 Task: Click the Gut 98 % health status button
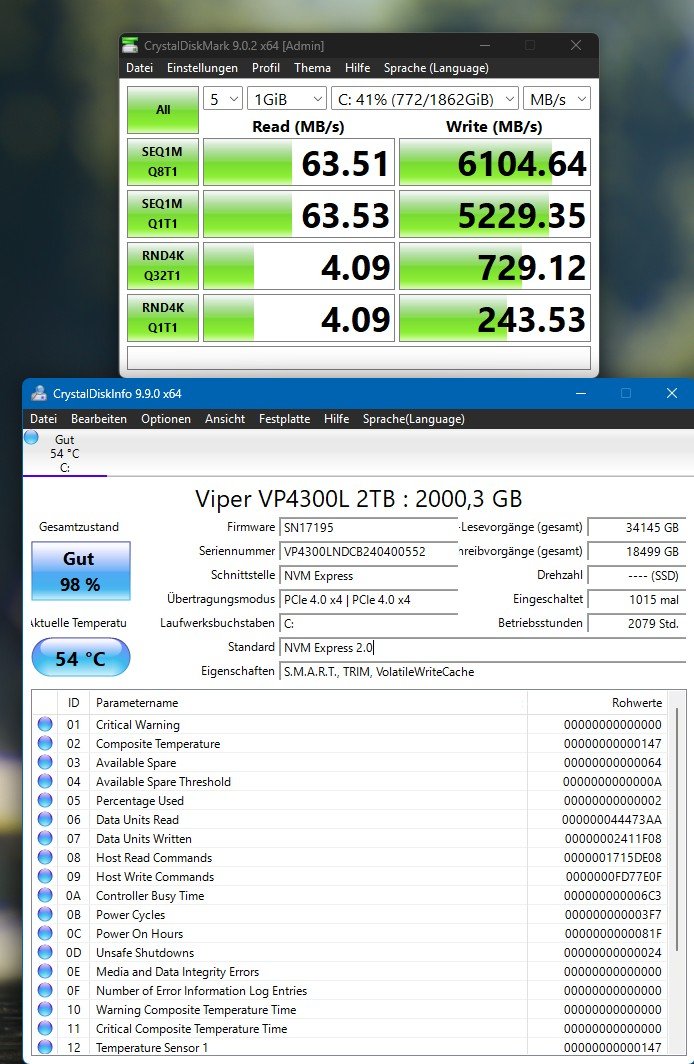[x=81, y=571]
